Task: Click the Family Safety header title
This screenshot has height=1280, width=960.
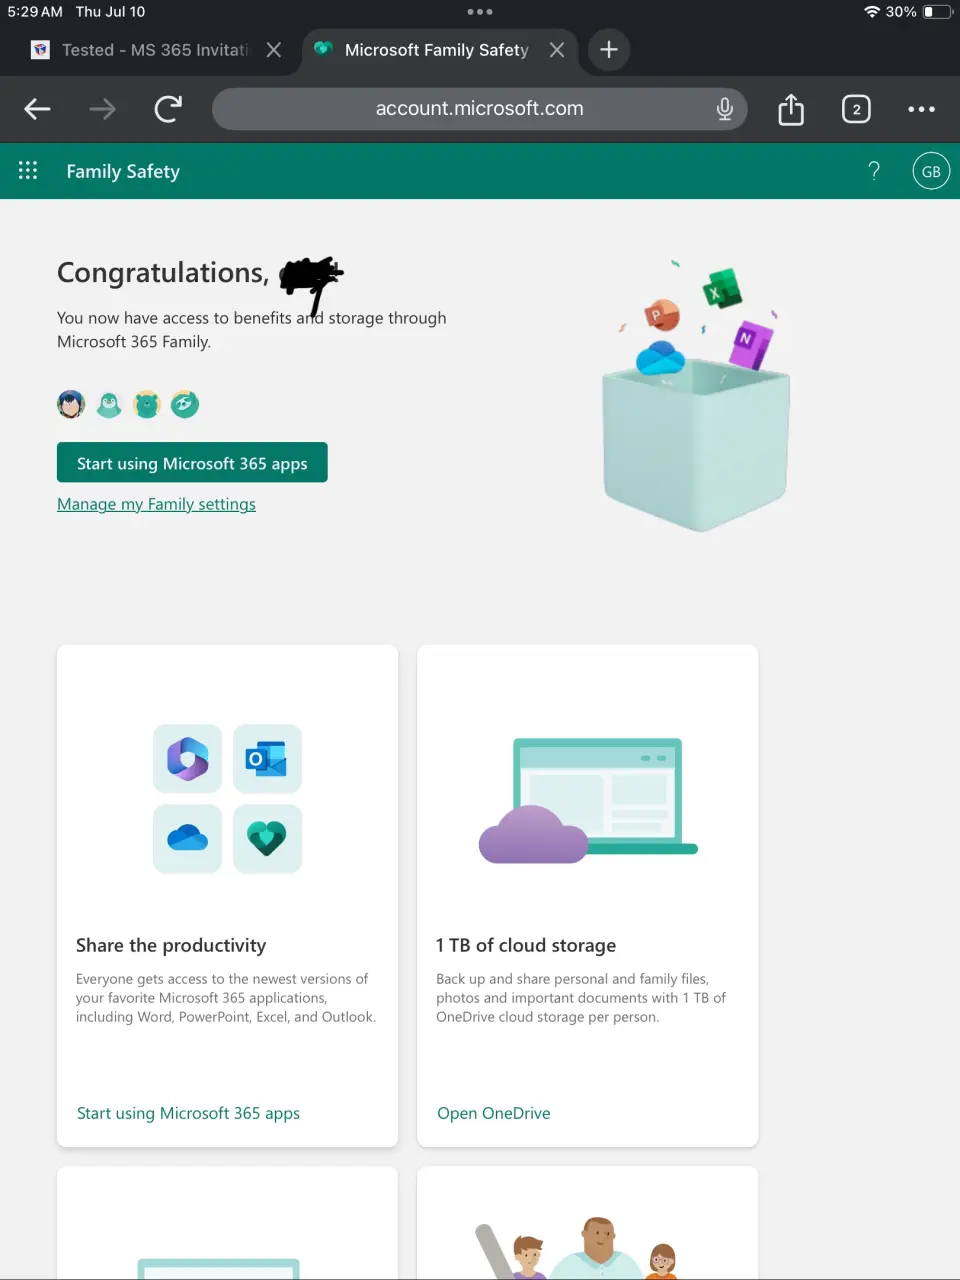Action: coord(123,171)
